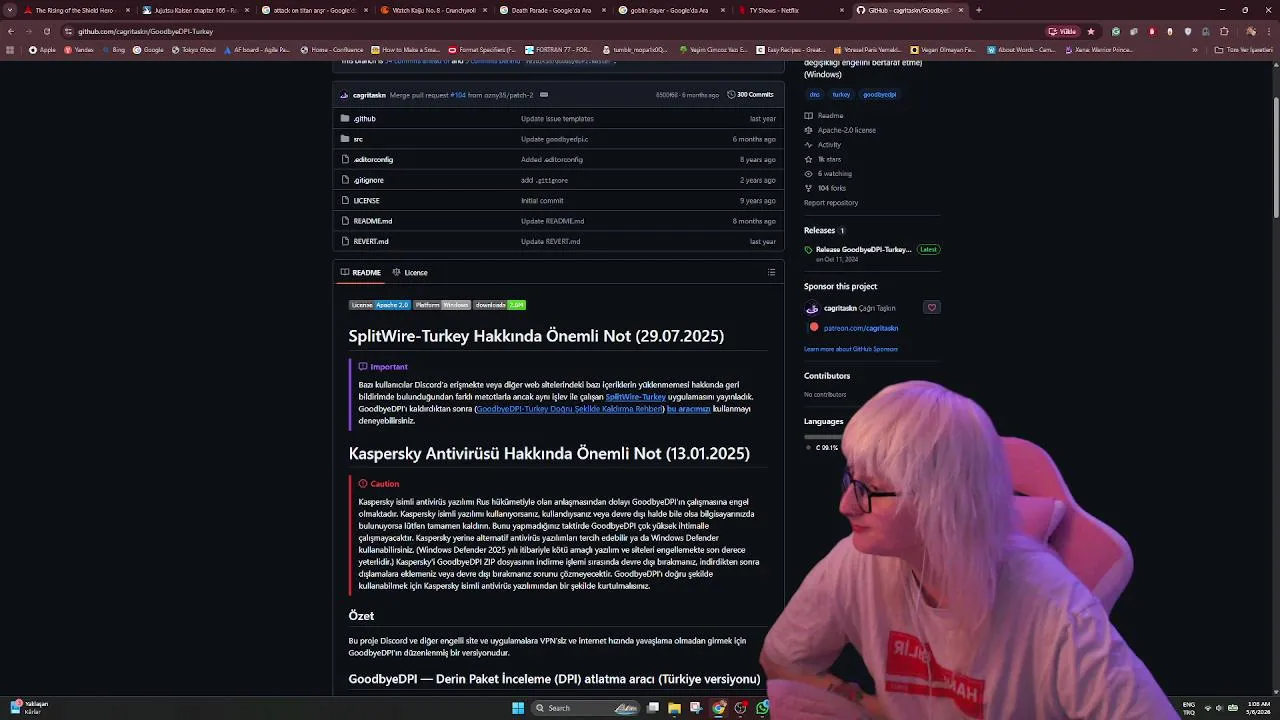Click Report repository link
Screen dimensions: 1280x720
pos(831,203)
